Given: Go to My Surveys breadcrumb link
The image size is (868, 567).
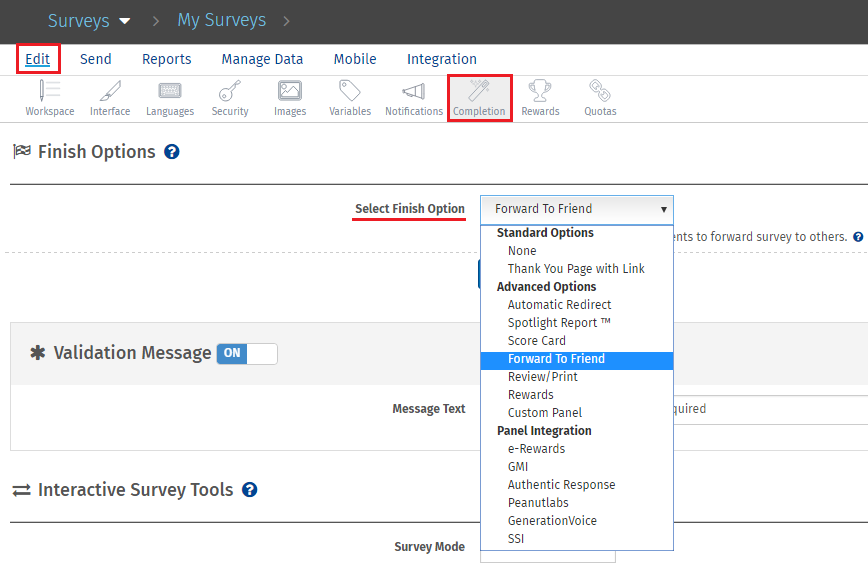Looking at the screenshot, I should pos(222,20).
